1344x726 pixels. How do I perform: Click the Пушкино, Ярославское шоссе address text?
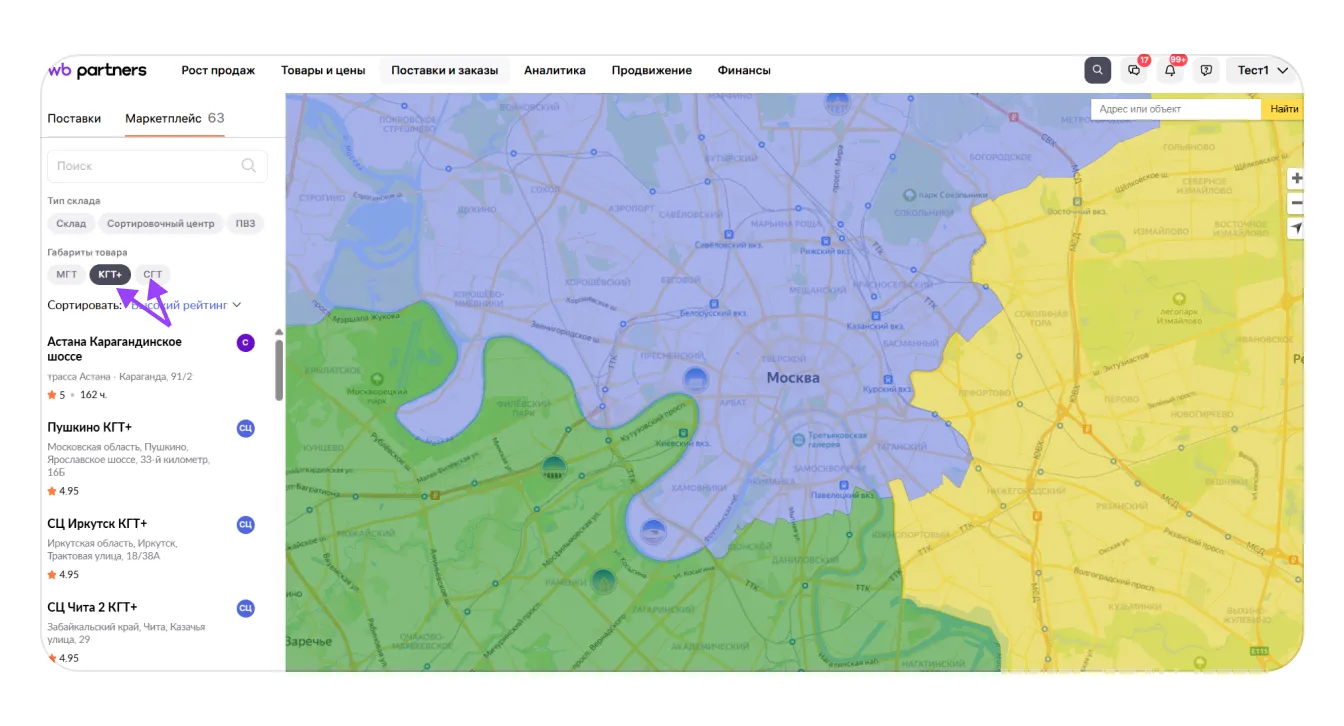pyautogui.click(x=129, y=460)
